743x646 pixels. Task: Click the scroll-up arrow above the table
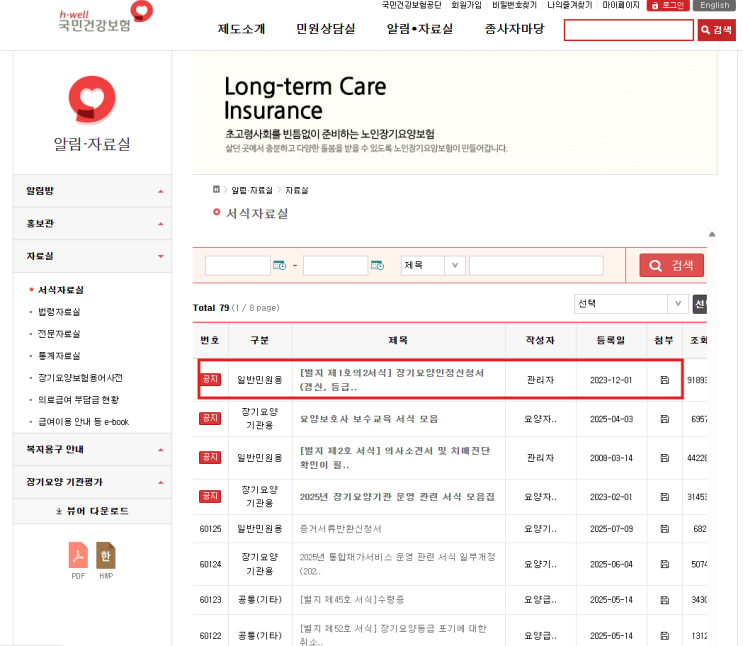(x=712, y=234)
